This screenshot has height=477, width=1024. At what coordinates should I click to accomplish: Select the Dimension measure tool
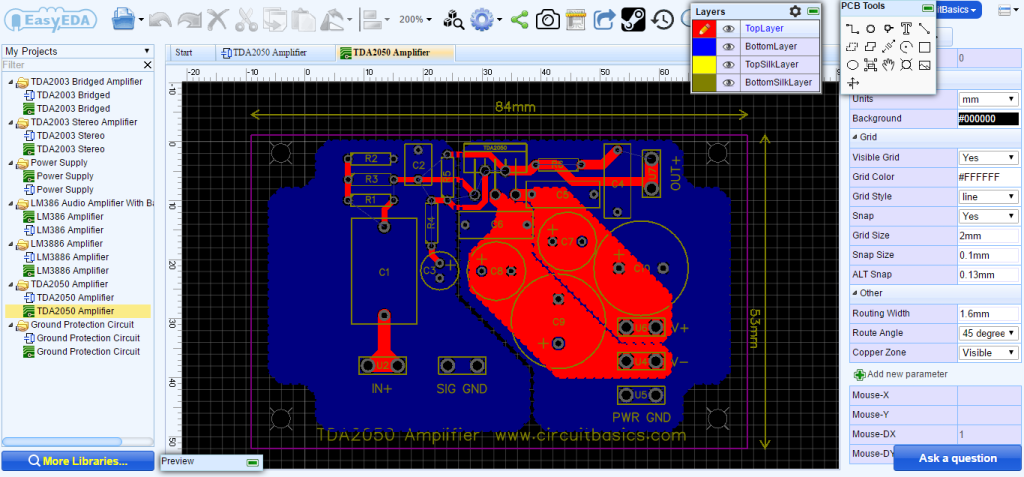[x=888, y=46]
